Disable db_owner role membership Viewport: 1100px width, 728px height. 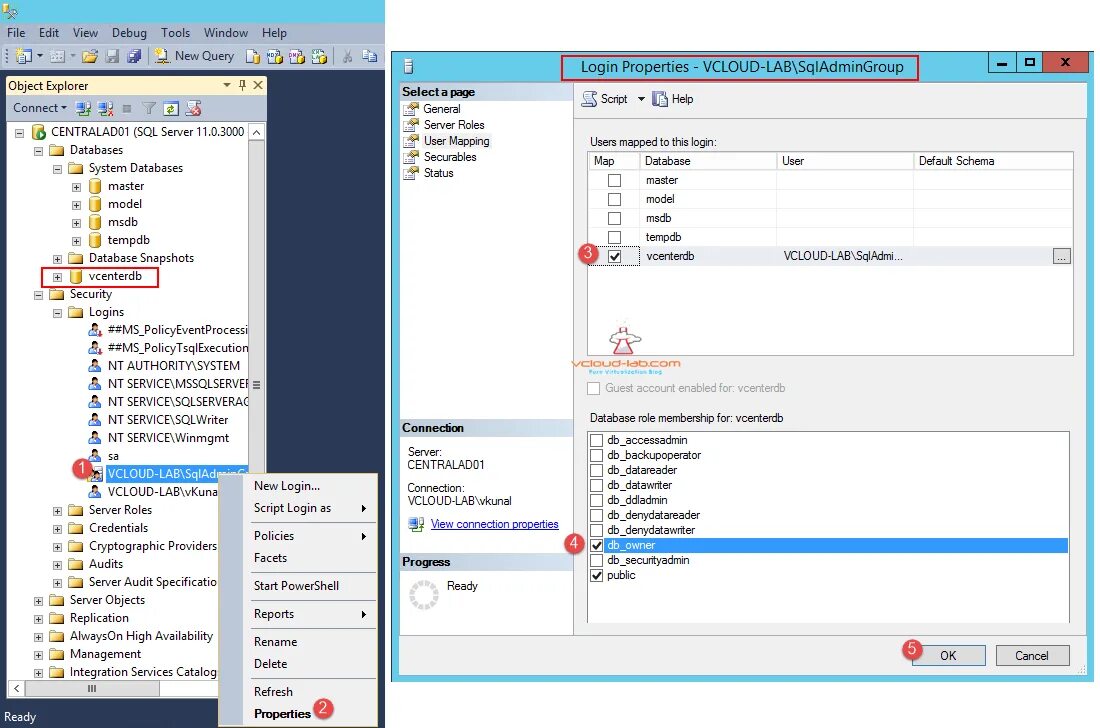597,545
